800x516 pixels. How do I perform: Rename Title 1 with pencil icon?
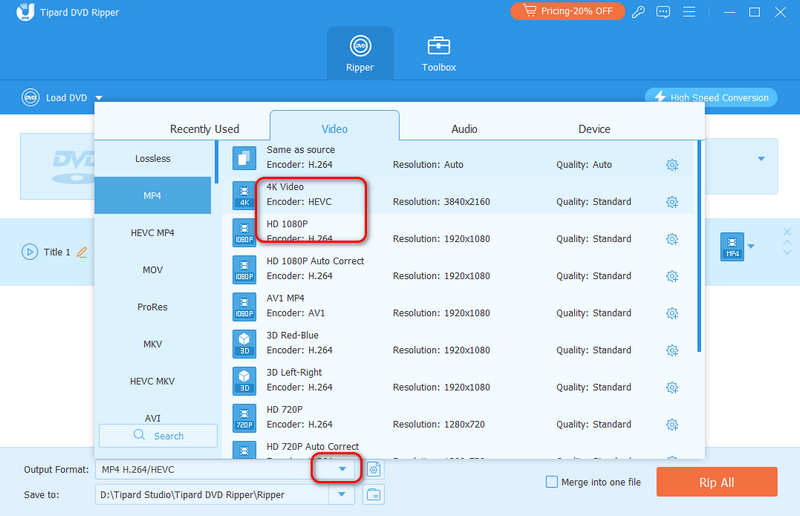(82, 252)
